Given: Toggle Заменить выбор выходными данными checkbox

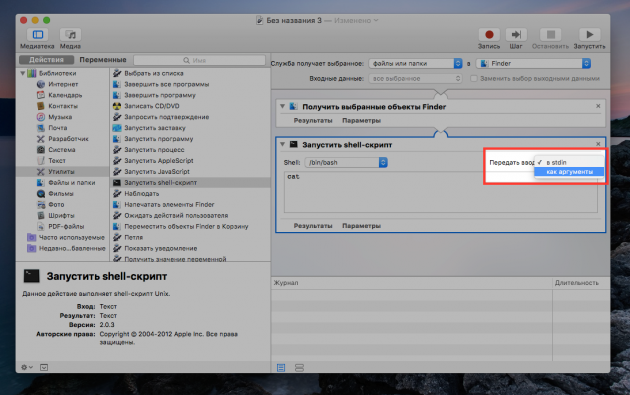Looking at the screenshot, I should click(474, 79).
